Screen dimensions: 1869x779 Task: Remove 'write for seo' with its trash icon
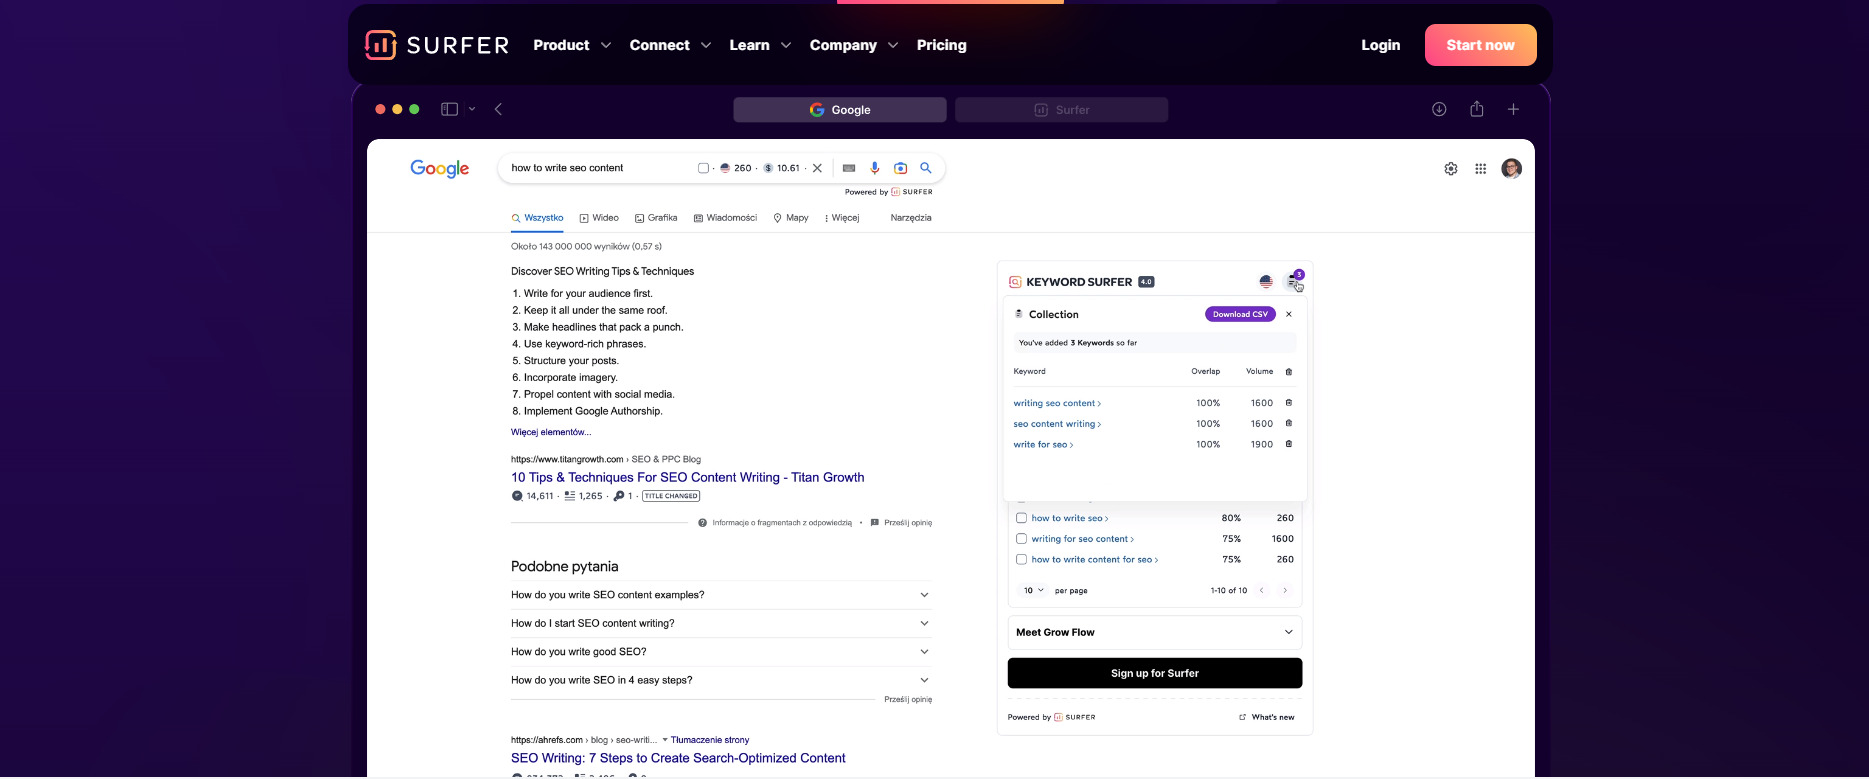click(x=1289, y=444)
